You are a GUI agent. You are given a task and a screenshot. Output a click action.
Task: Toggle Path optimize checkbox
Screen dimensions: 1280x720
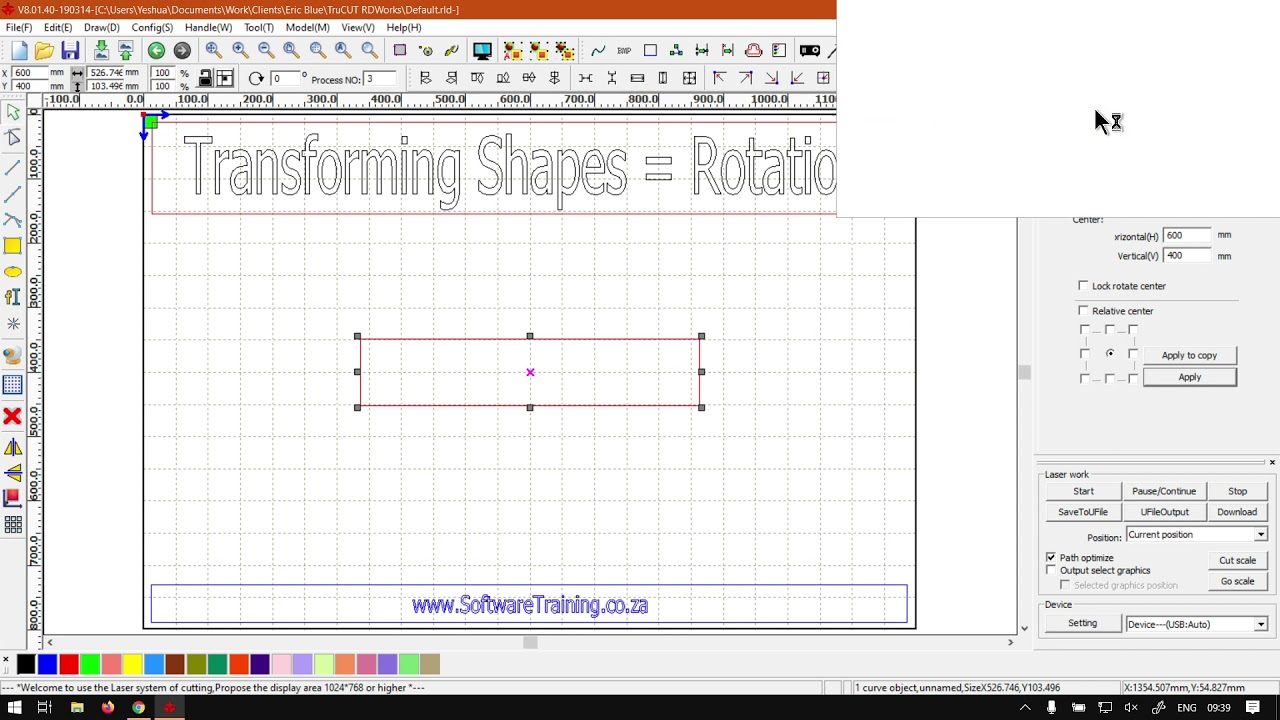[1051, 557]
